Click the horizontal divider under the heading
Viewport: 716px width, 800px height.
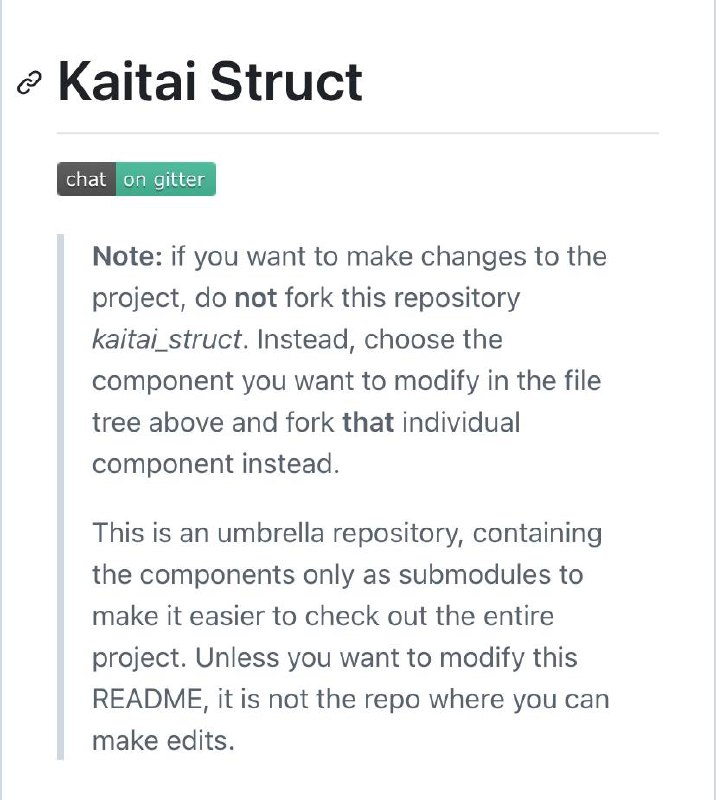point(358,133)
